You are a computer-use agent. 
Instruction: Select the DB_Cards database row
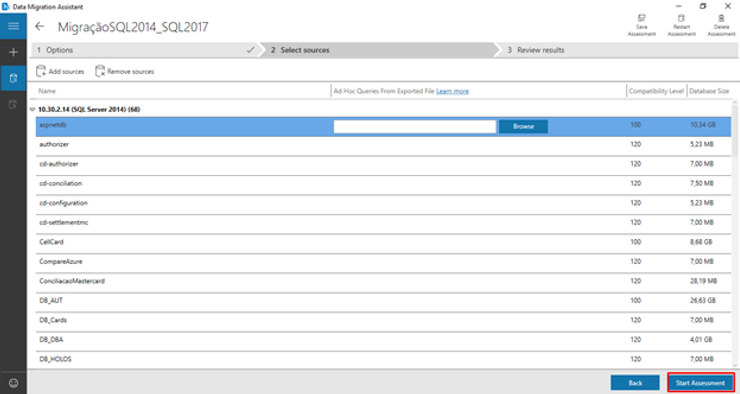pyautogui.click(x=384, y=322)
